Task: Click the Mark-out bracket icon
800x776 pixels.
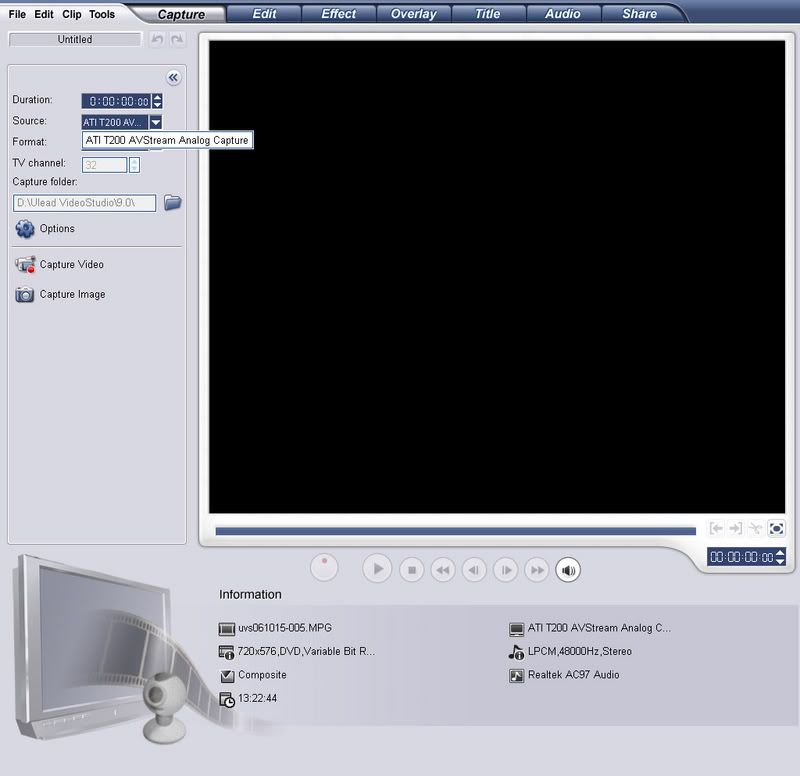Action: point(735,529)
